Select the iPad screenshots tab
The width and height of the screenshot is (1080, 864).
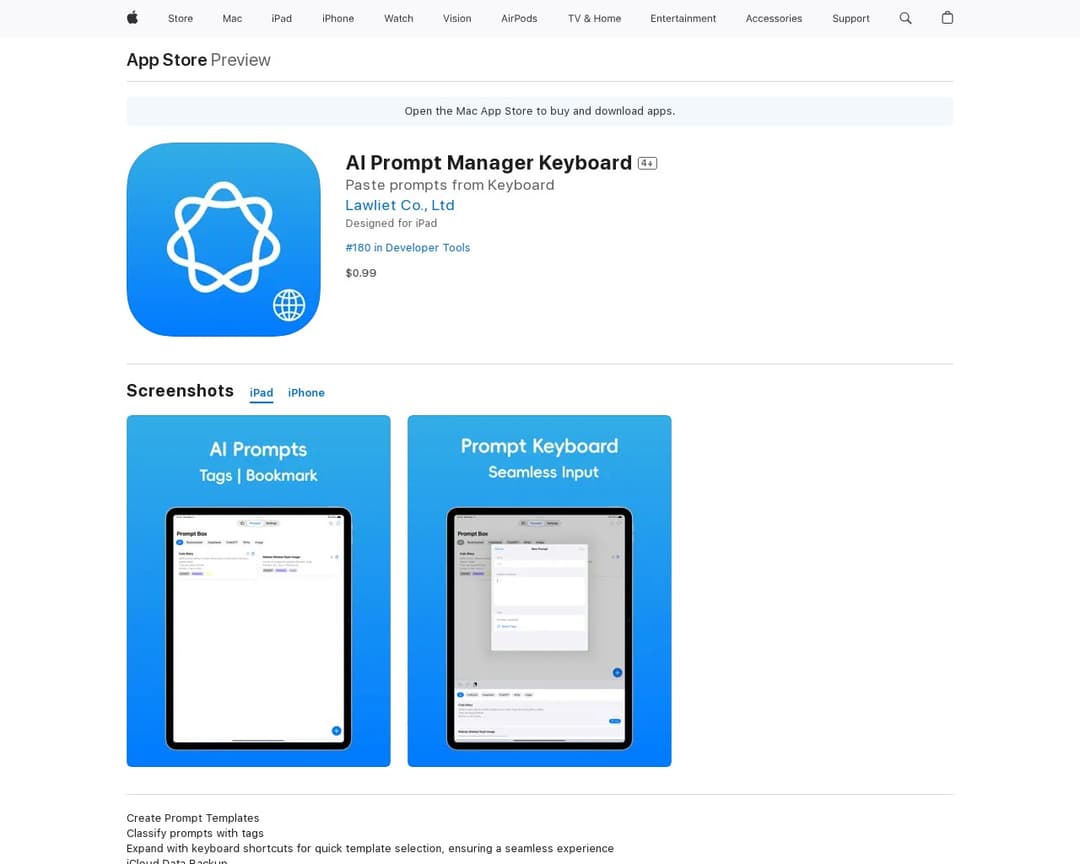261,392
